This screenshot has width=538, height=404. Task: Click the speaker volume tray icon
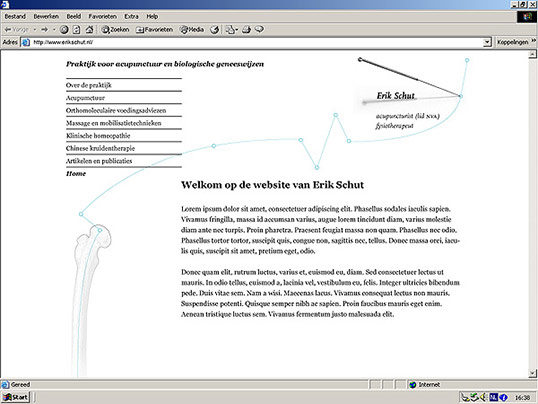(483, 397)
